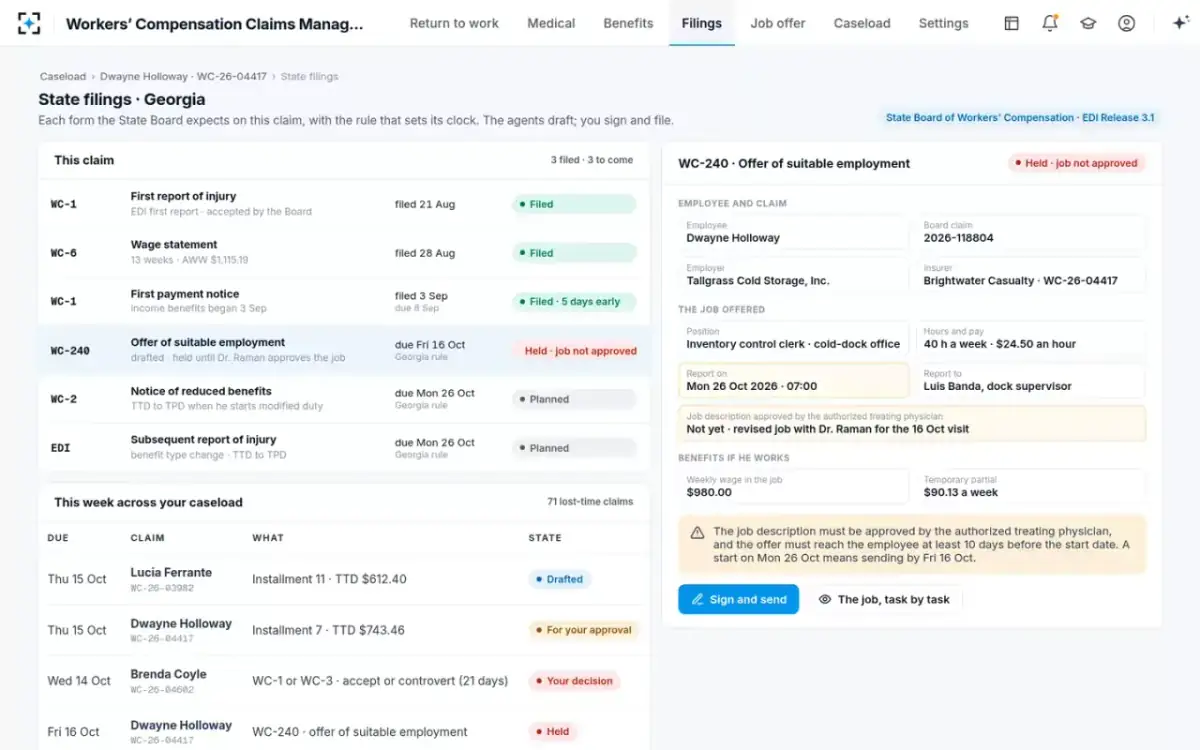1200x750 pixels.
Task: Open the user profile icon
Action: [x=1126, y=23]
